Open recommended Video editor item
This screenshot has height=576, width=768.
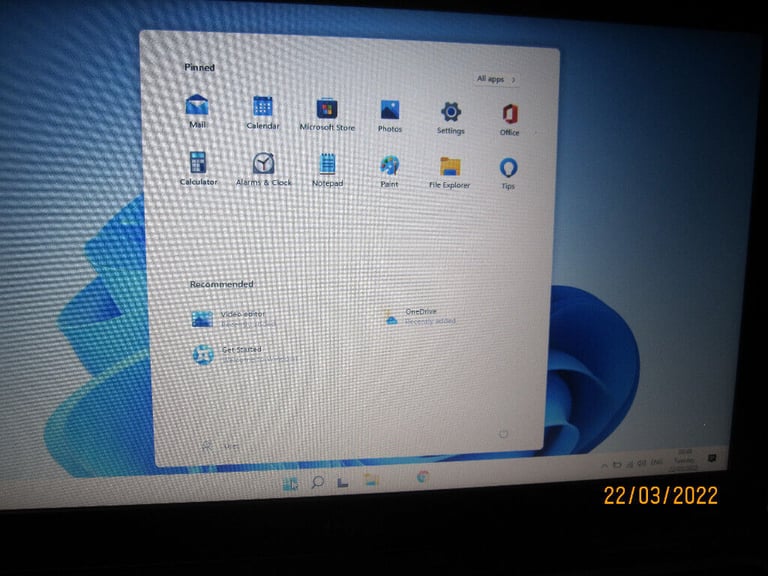pyautogui.click(x=234, y=319)
